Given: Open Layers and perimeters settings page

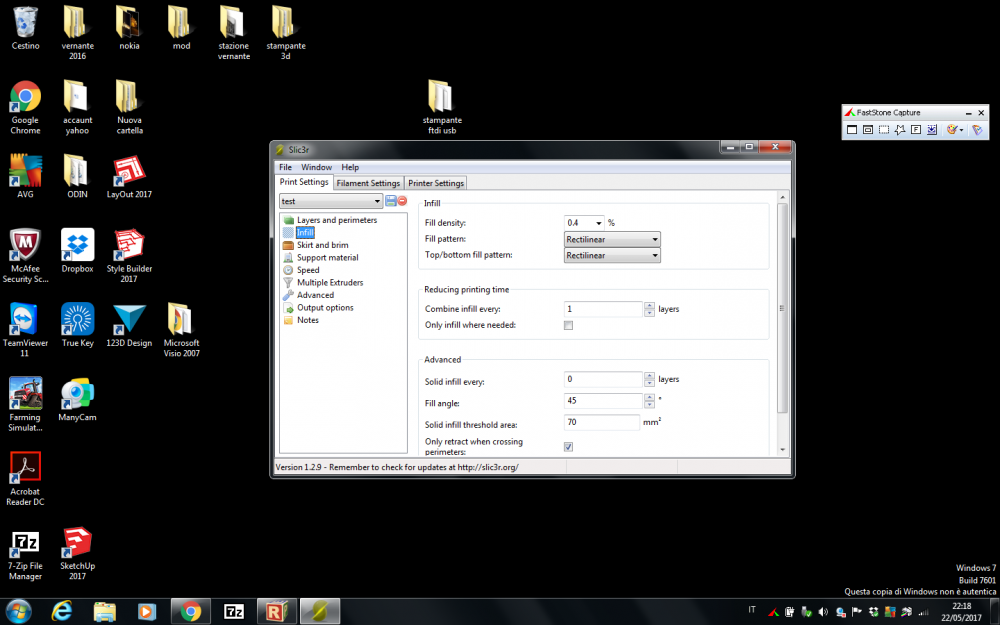Looking at the screenshot, I should click(336, 220).
